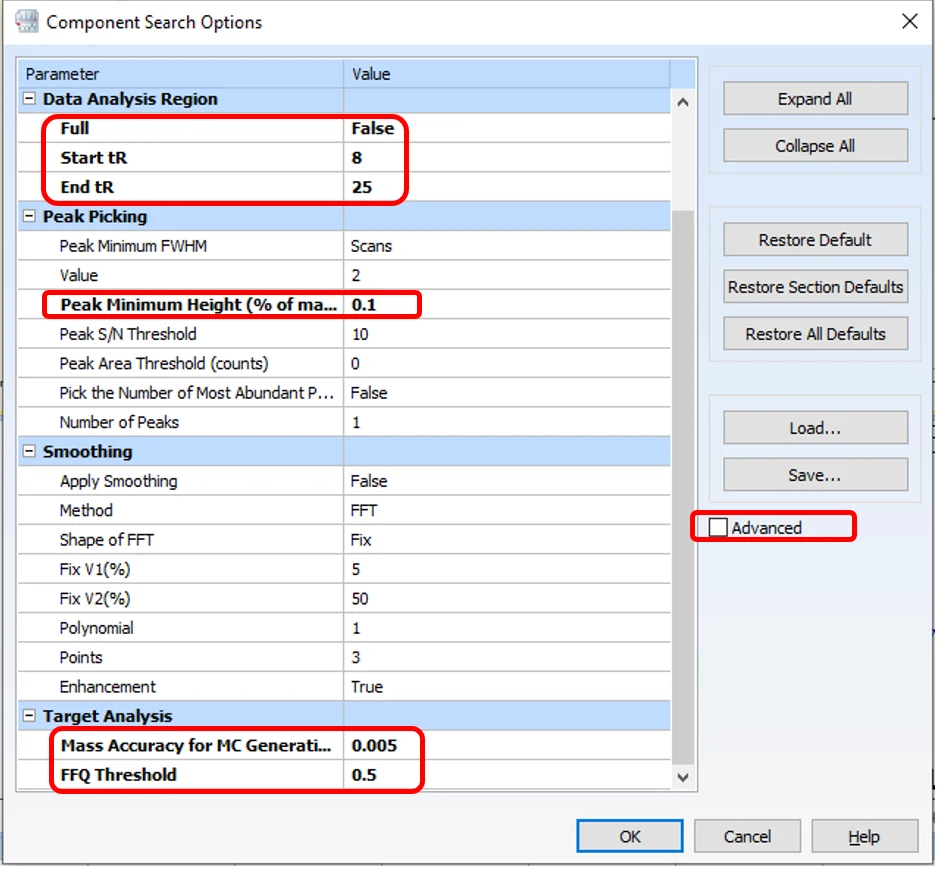Image resolution: width=938 pixels, height=869 pixels.
Task: Open the Load... settings dialog
Action: pos(817,429)
